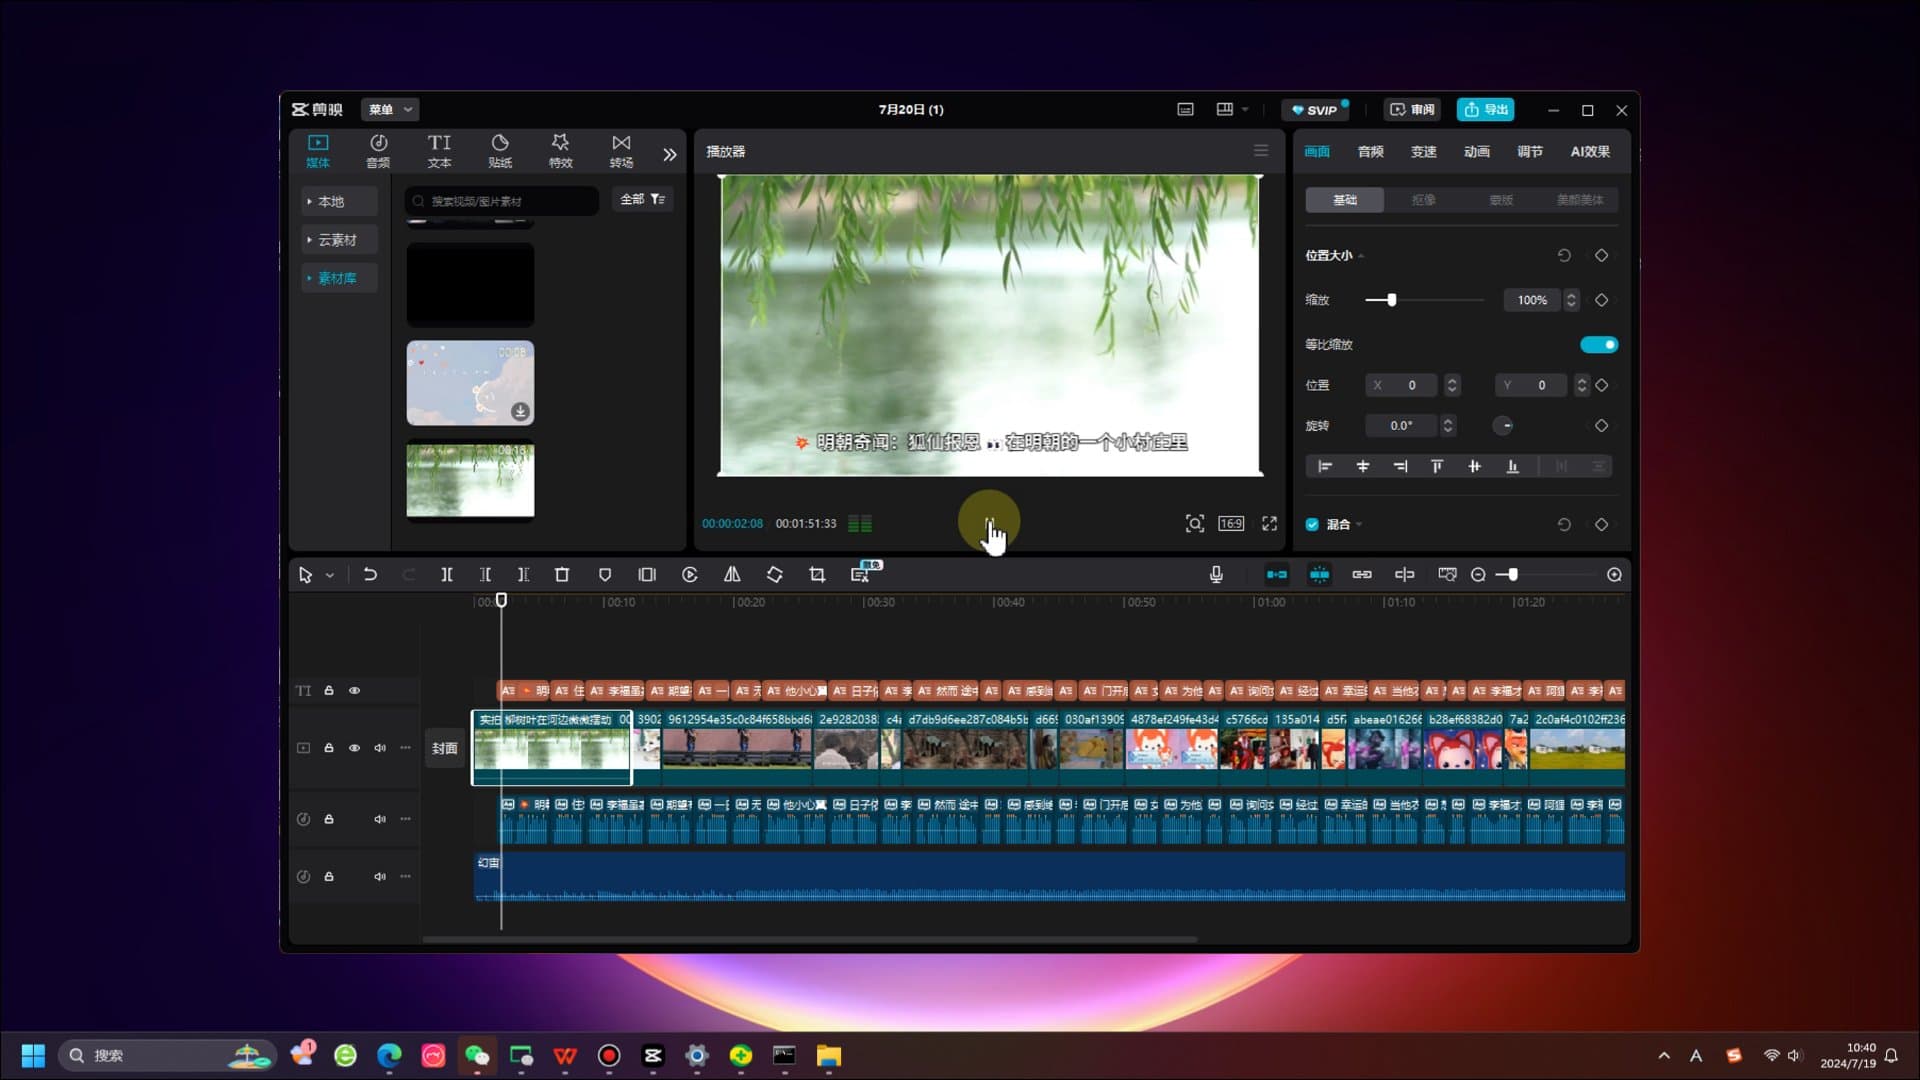
Task: Click the 位置大小 reset arrow icon
Action: 1564,256
